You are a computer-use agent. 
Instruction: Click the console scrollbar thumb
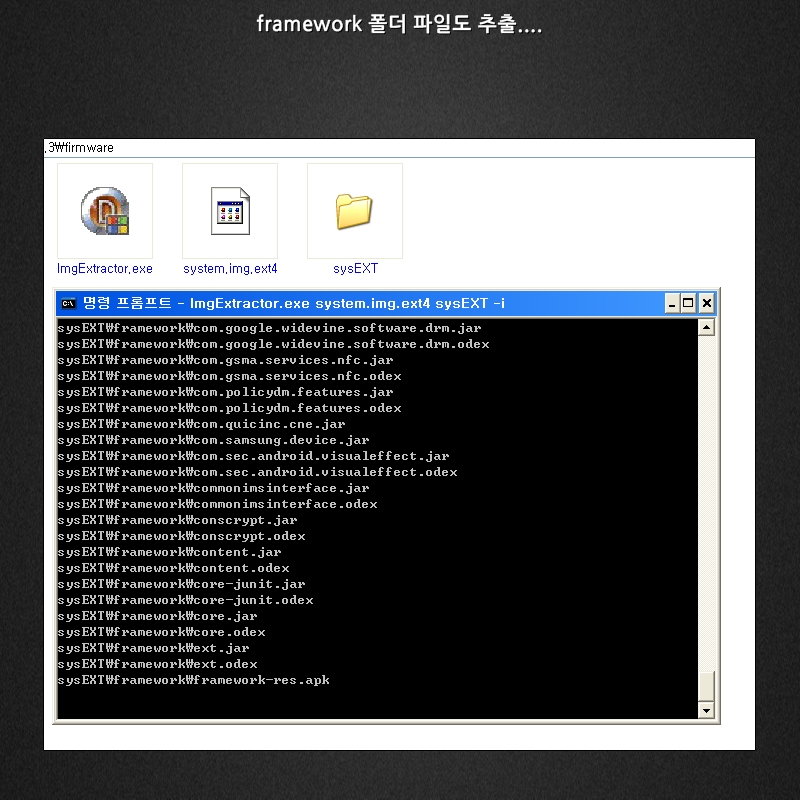tap(706, 686)
